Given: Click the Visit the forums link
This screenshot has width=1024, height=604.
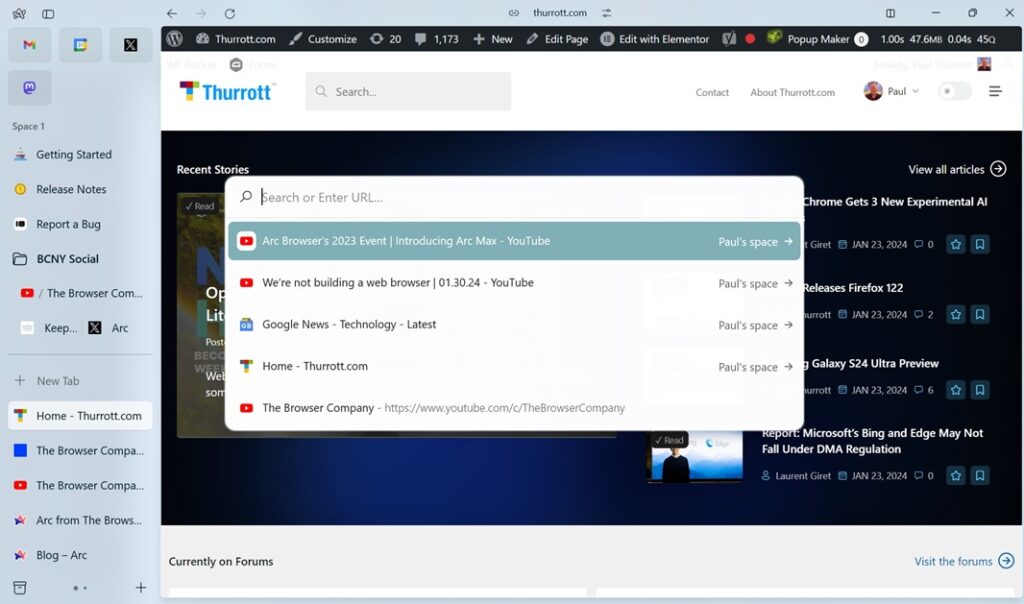Looking at the screenshot, I should (x=953, y=561).
